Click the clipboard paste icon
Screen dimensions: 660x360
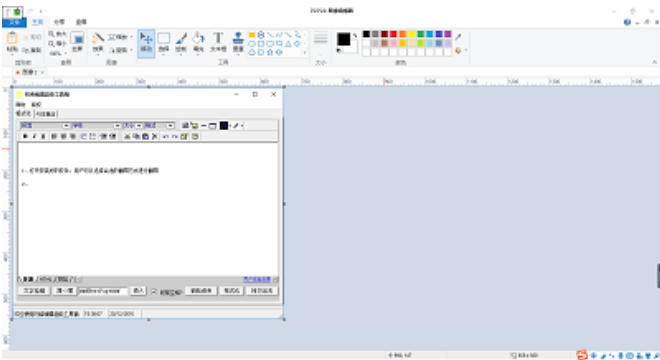tap(12, 42)
